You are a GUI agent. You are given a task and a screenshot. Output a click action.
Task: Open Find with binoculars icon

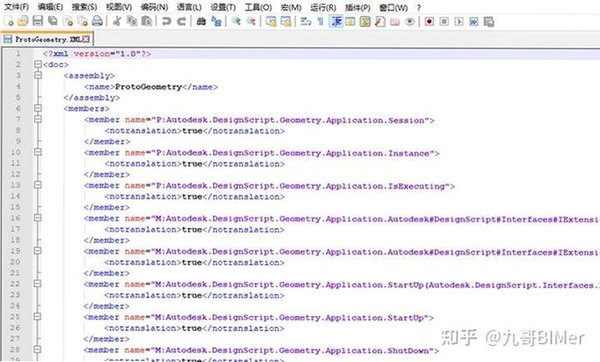point(201,21)
